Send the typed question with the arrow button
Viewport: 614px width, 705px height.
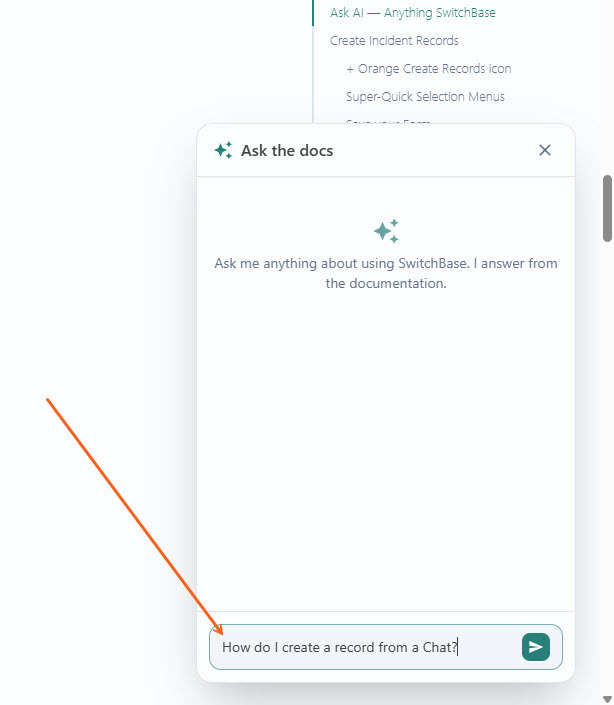pyautogui.click(x=535, y=647)
